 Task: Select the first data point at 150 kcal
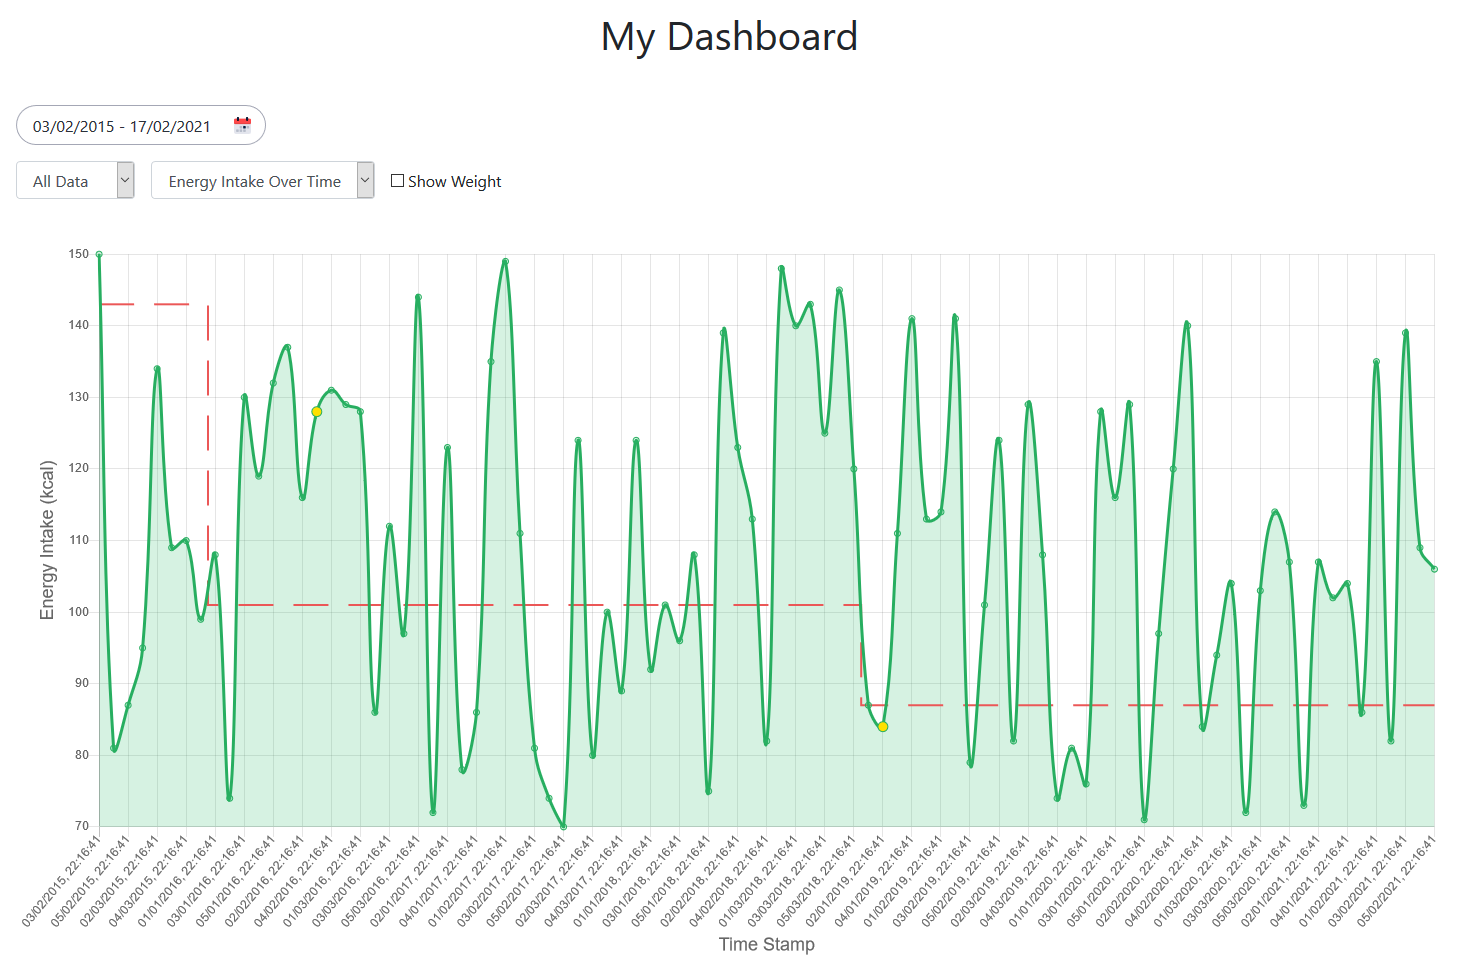(x=99, y=254)
